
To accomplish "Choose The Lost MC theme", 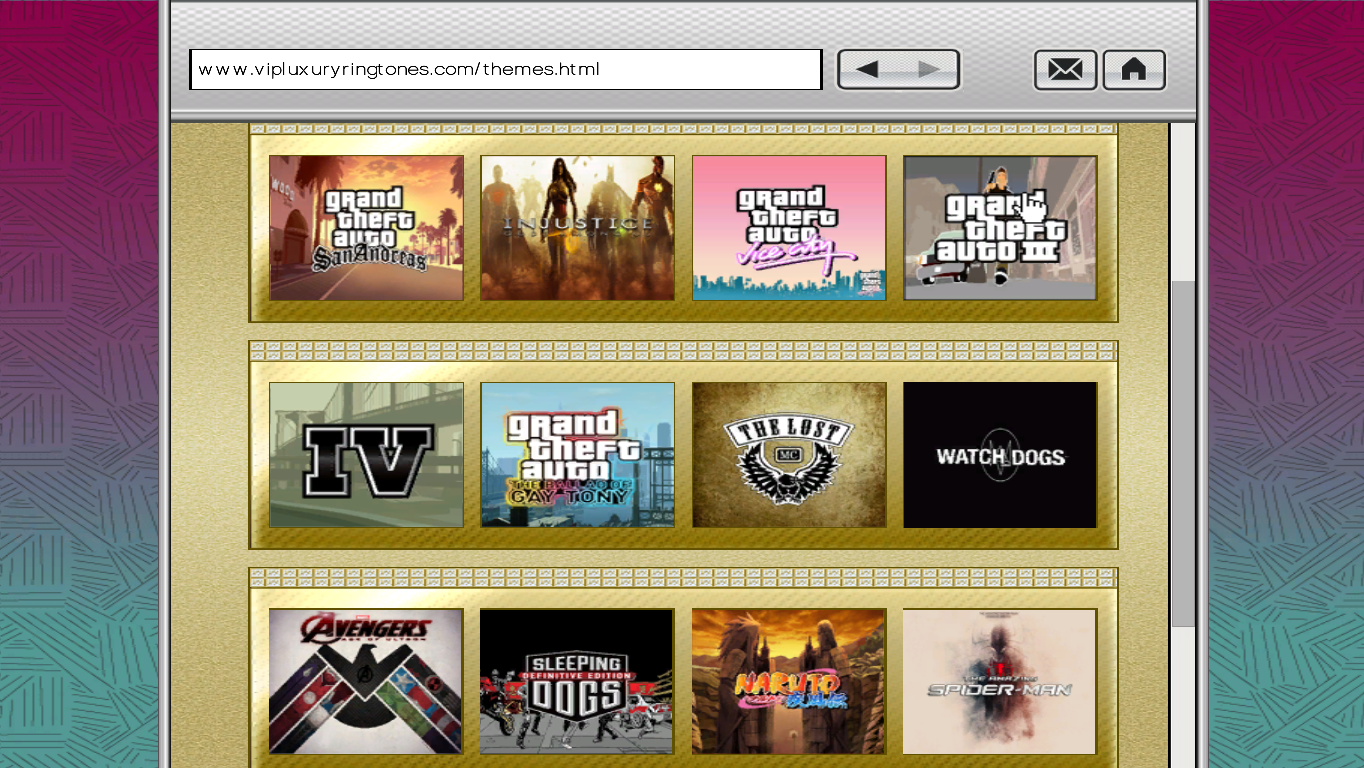I will [789, 455].
